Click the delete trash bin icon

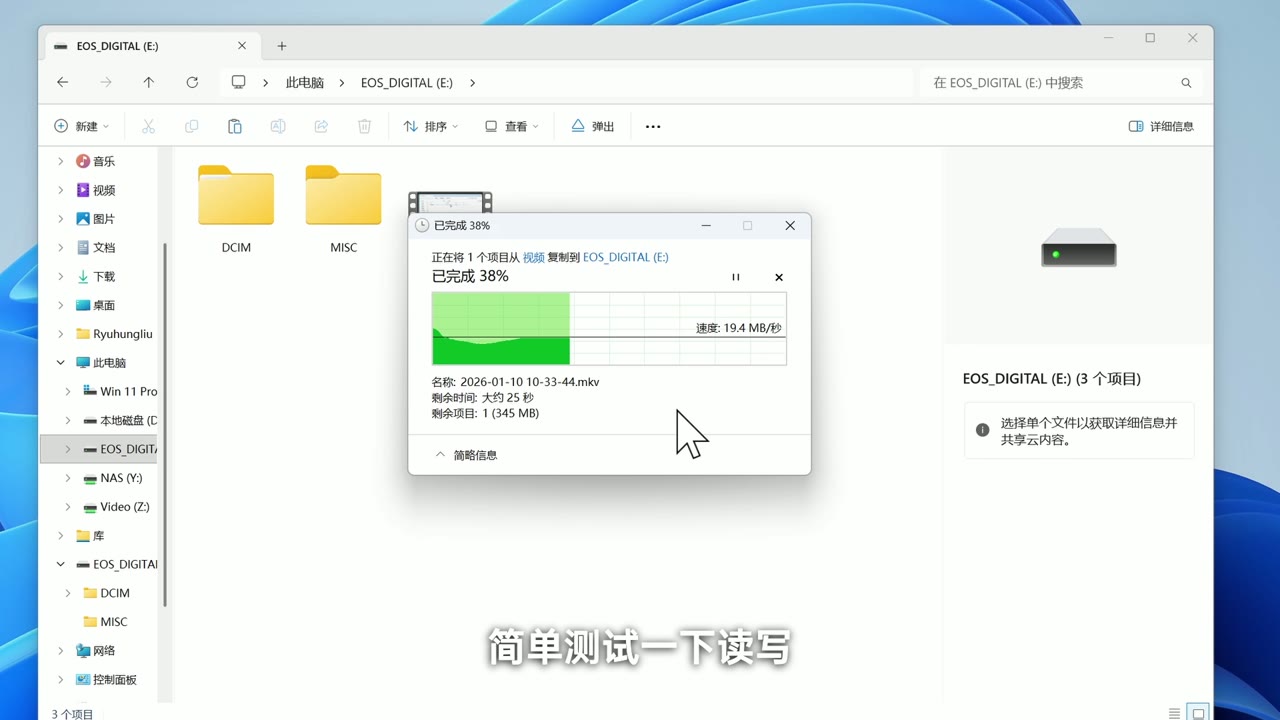(365, 126)
